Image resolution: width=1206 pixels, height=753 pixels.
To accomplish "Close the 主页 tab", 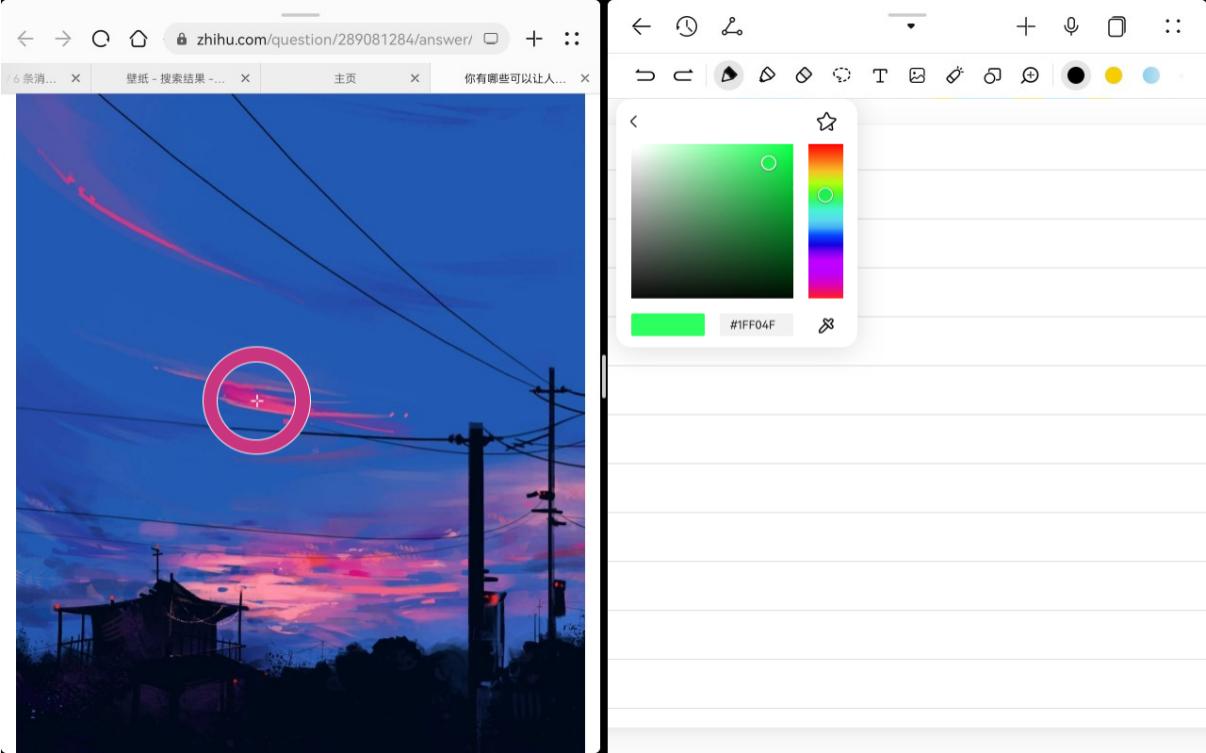I will (x=415, y=78).
